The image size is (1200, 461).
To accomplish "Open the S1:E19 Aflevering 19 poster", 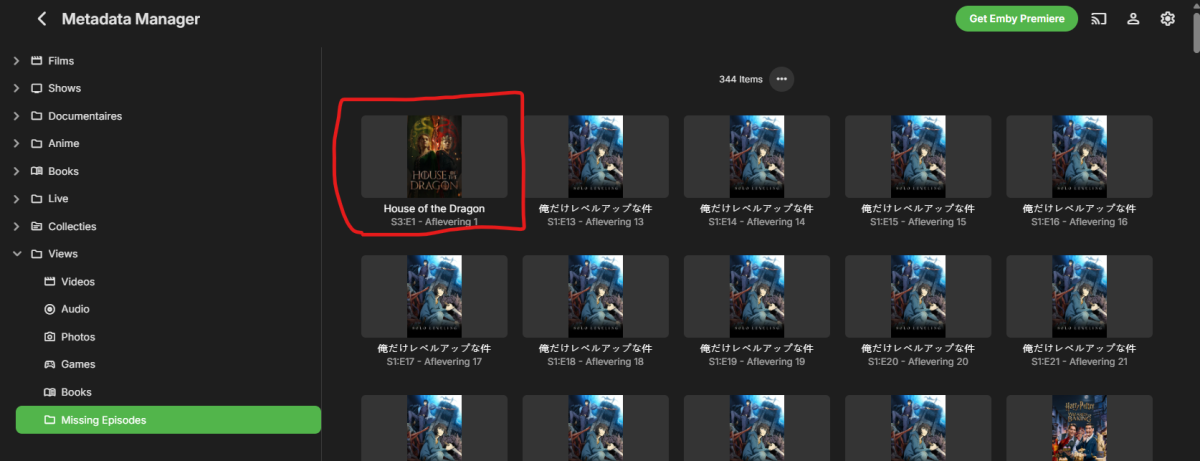I will [757, 296].
